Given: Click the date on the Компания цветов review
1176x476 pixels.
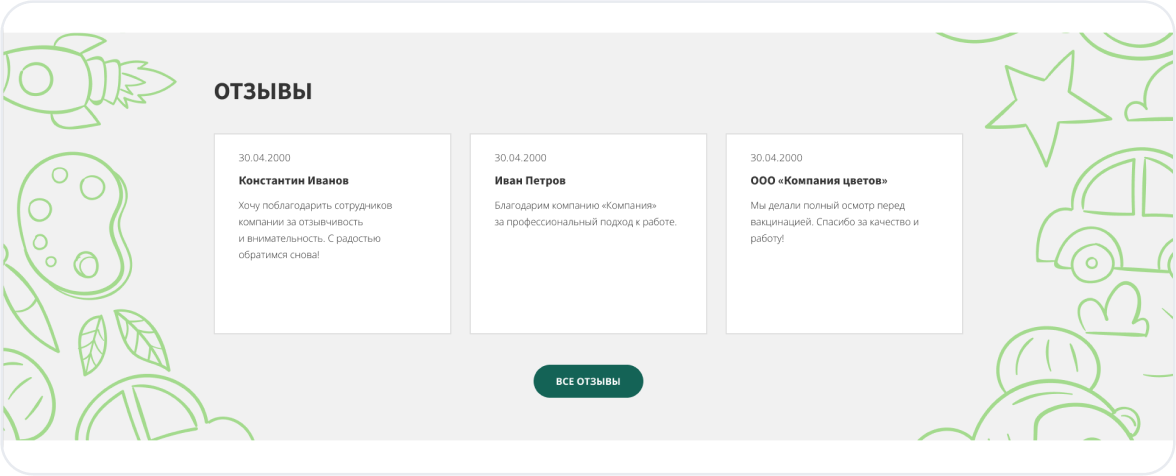Looking at the screenshot, I should 777,158.
